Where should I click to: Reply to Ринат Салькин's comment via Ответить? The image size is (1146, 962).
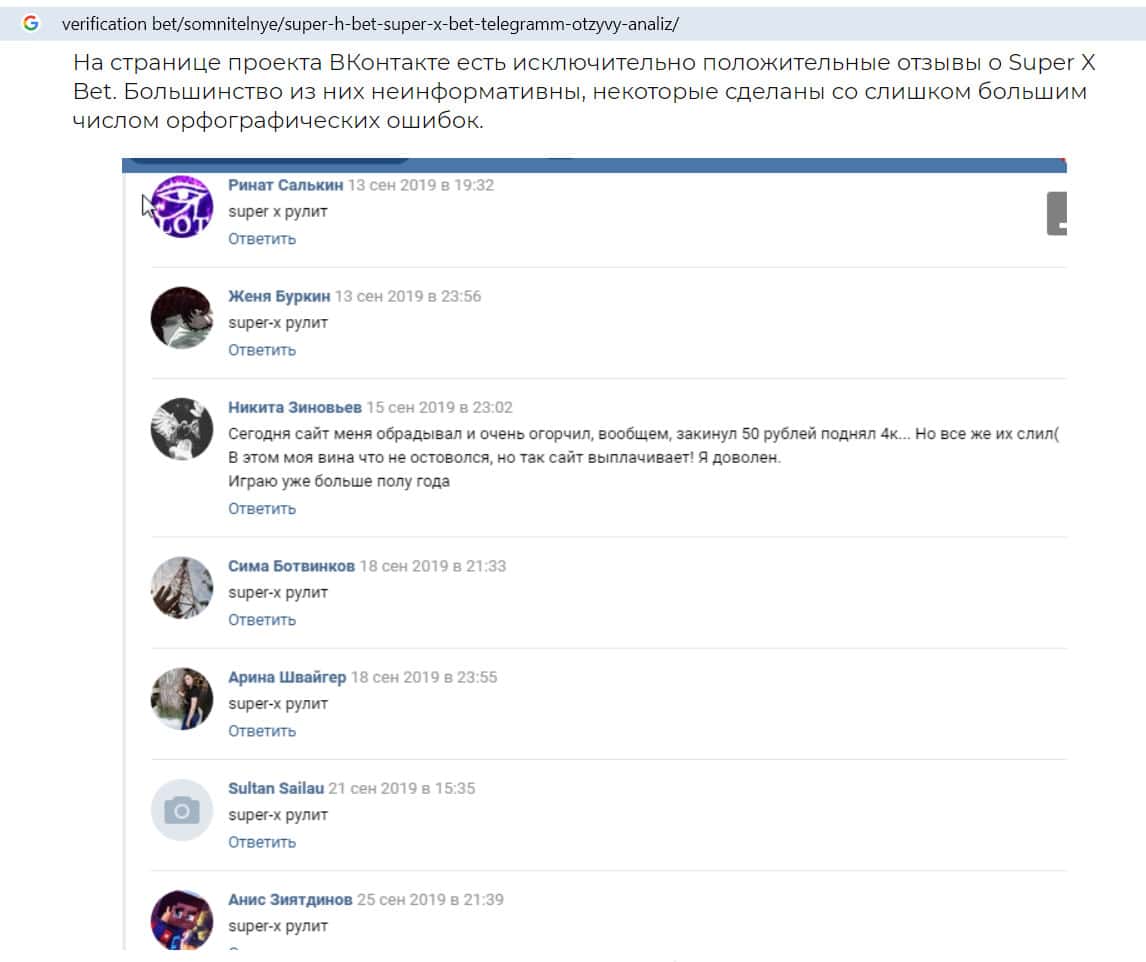pos(262,239)
